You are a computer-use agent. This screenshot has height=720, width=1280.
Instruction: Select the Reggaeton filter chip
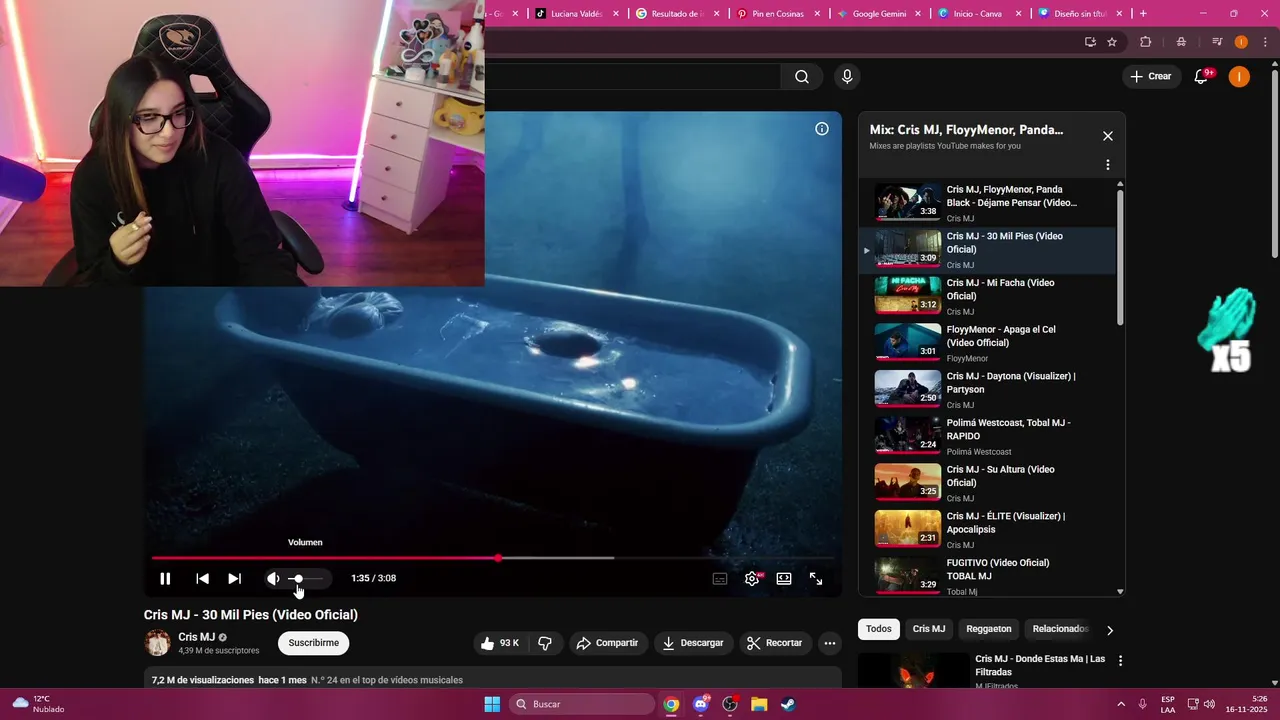[989, 629]
